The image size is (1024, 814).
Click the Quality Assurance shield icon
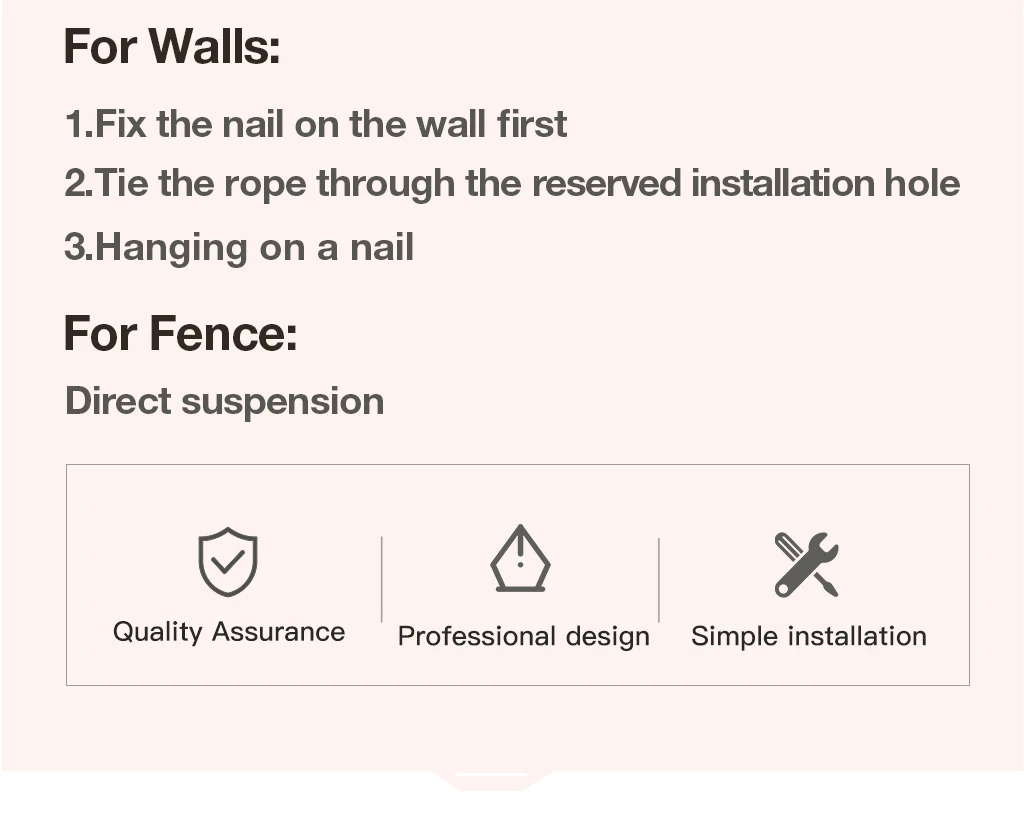tap(227, 561)
